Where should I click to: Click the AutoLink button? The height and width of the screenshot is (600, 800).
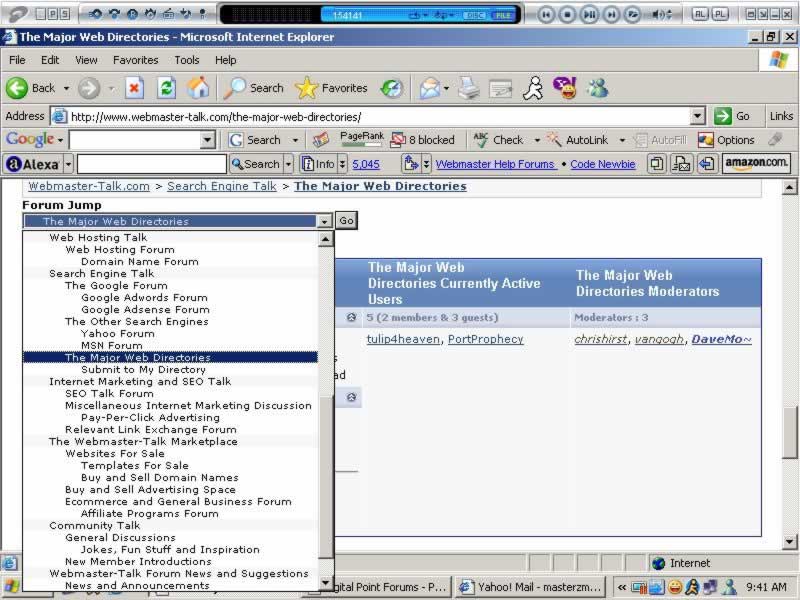pos(577,140)
